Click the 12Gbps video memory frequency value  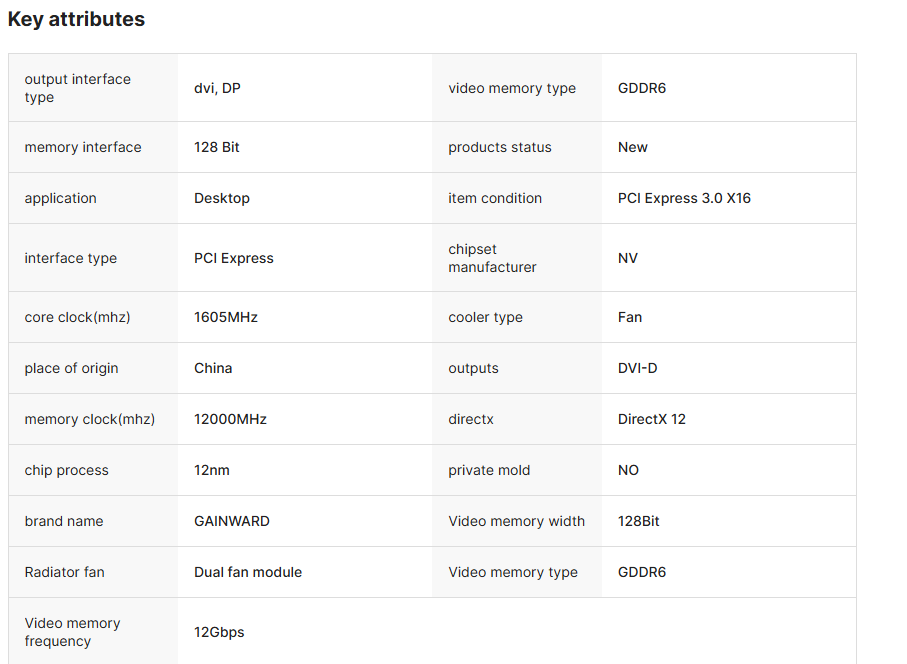[x=218, y=632]
